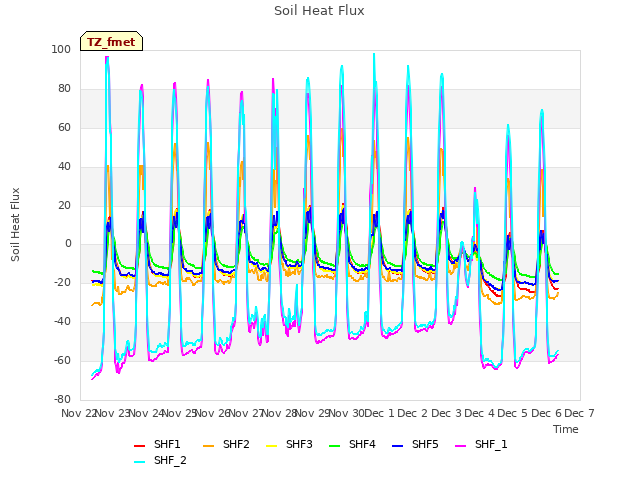Image resolution: width=640 pixels, height=480 pixels.
Task: Click the Time axis label
Action: click(566, 429)
